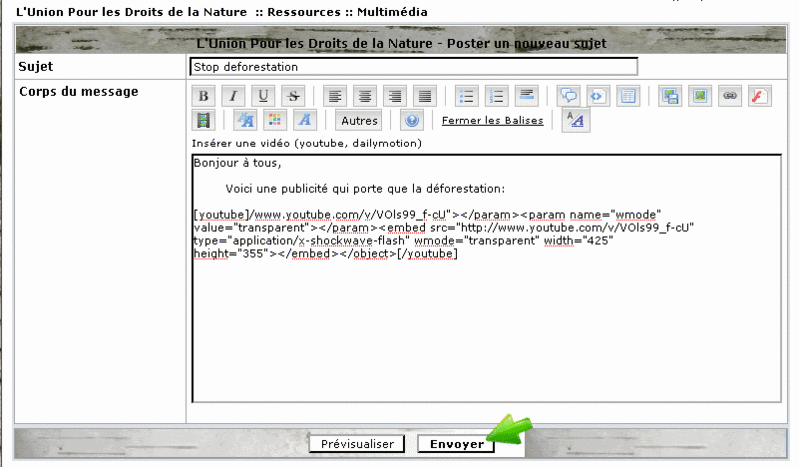Open the Multimédia breadcrumb link
The image size is (799, 467).
point(392,12)
